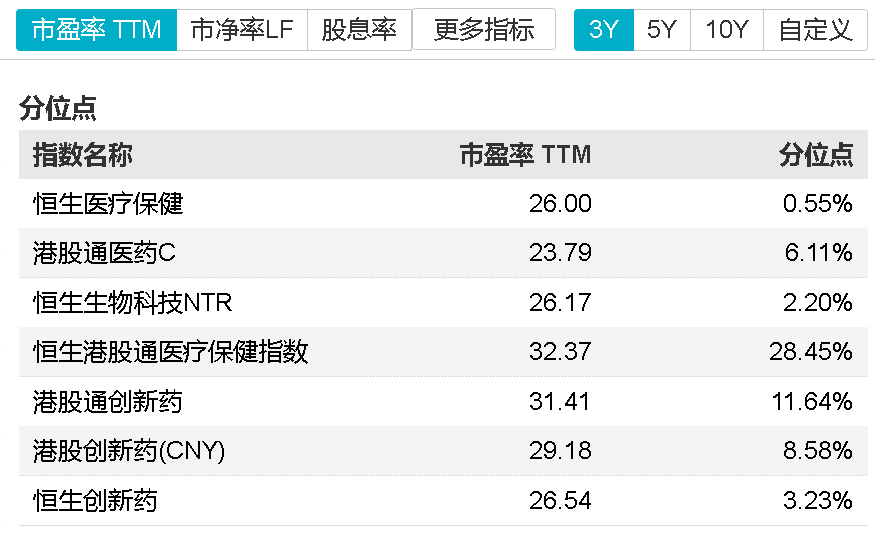875x543 pixels.
Task: Open the 恒生生物科技NTR index row
Action: point(443,302)
